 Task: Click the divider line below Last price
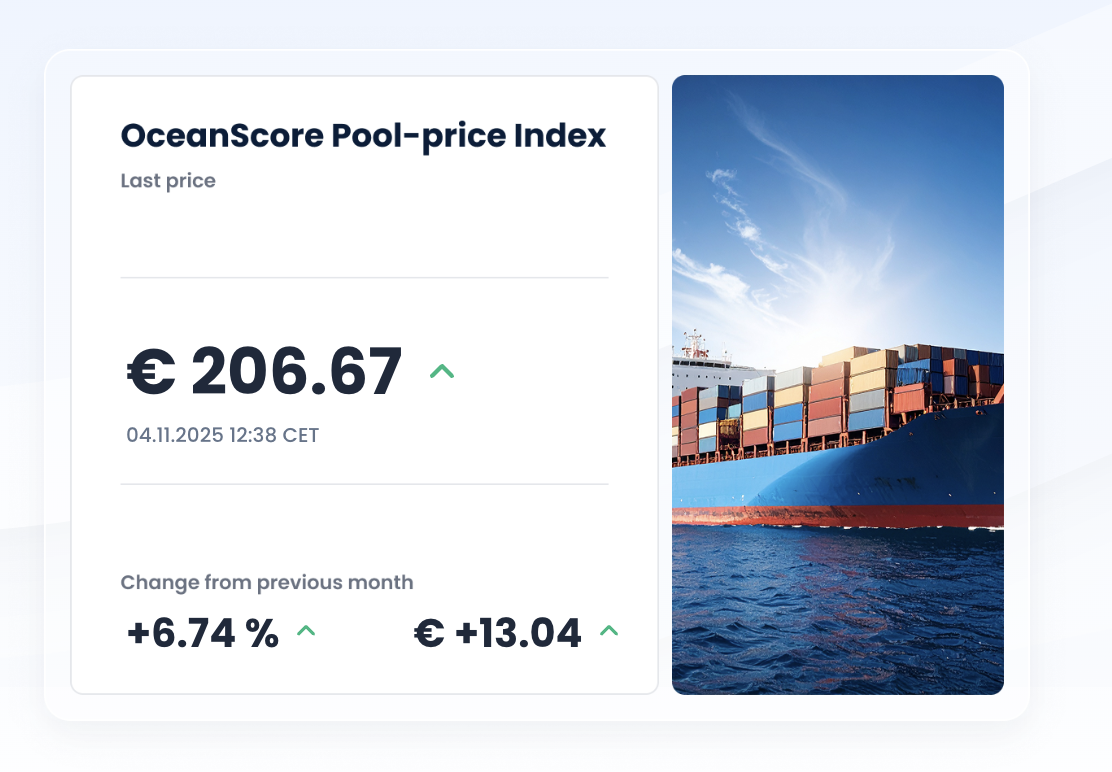coord(363,277)
